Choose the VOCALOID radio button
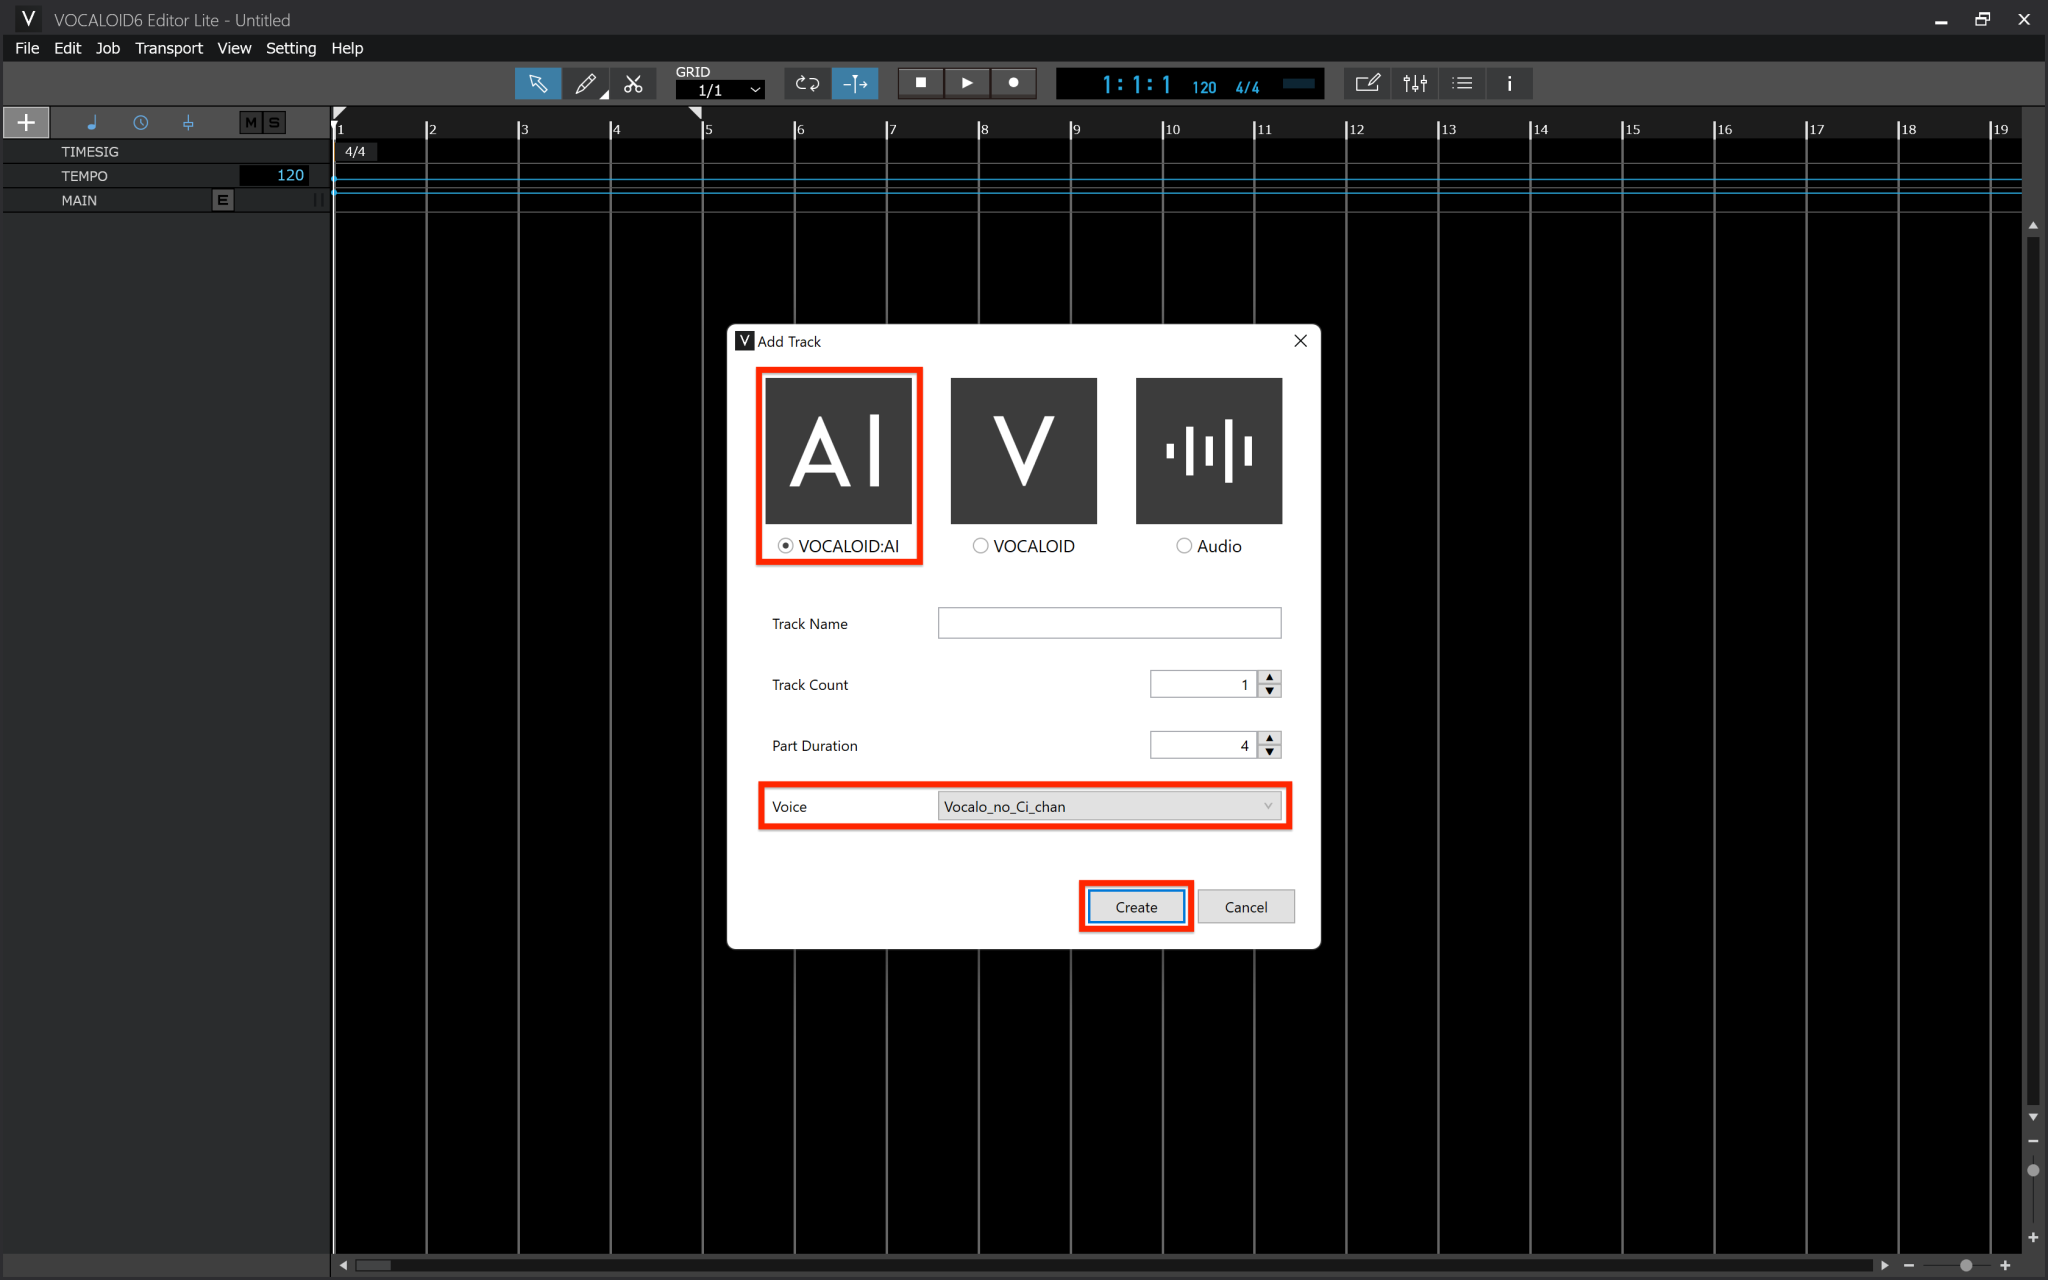The image size is (2048, 1280). pos(979,546)
